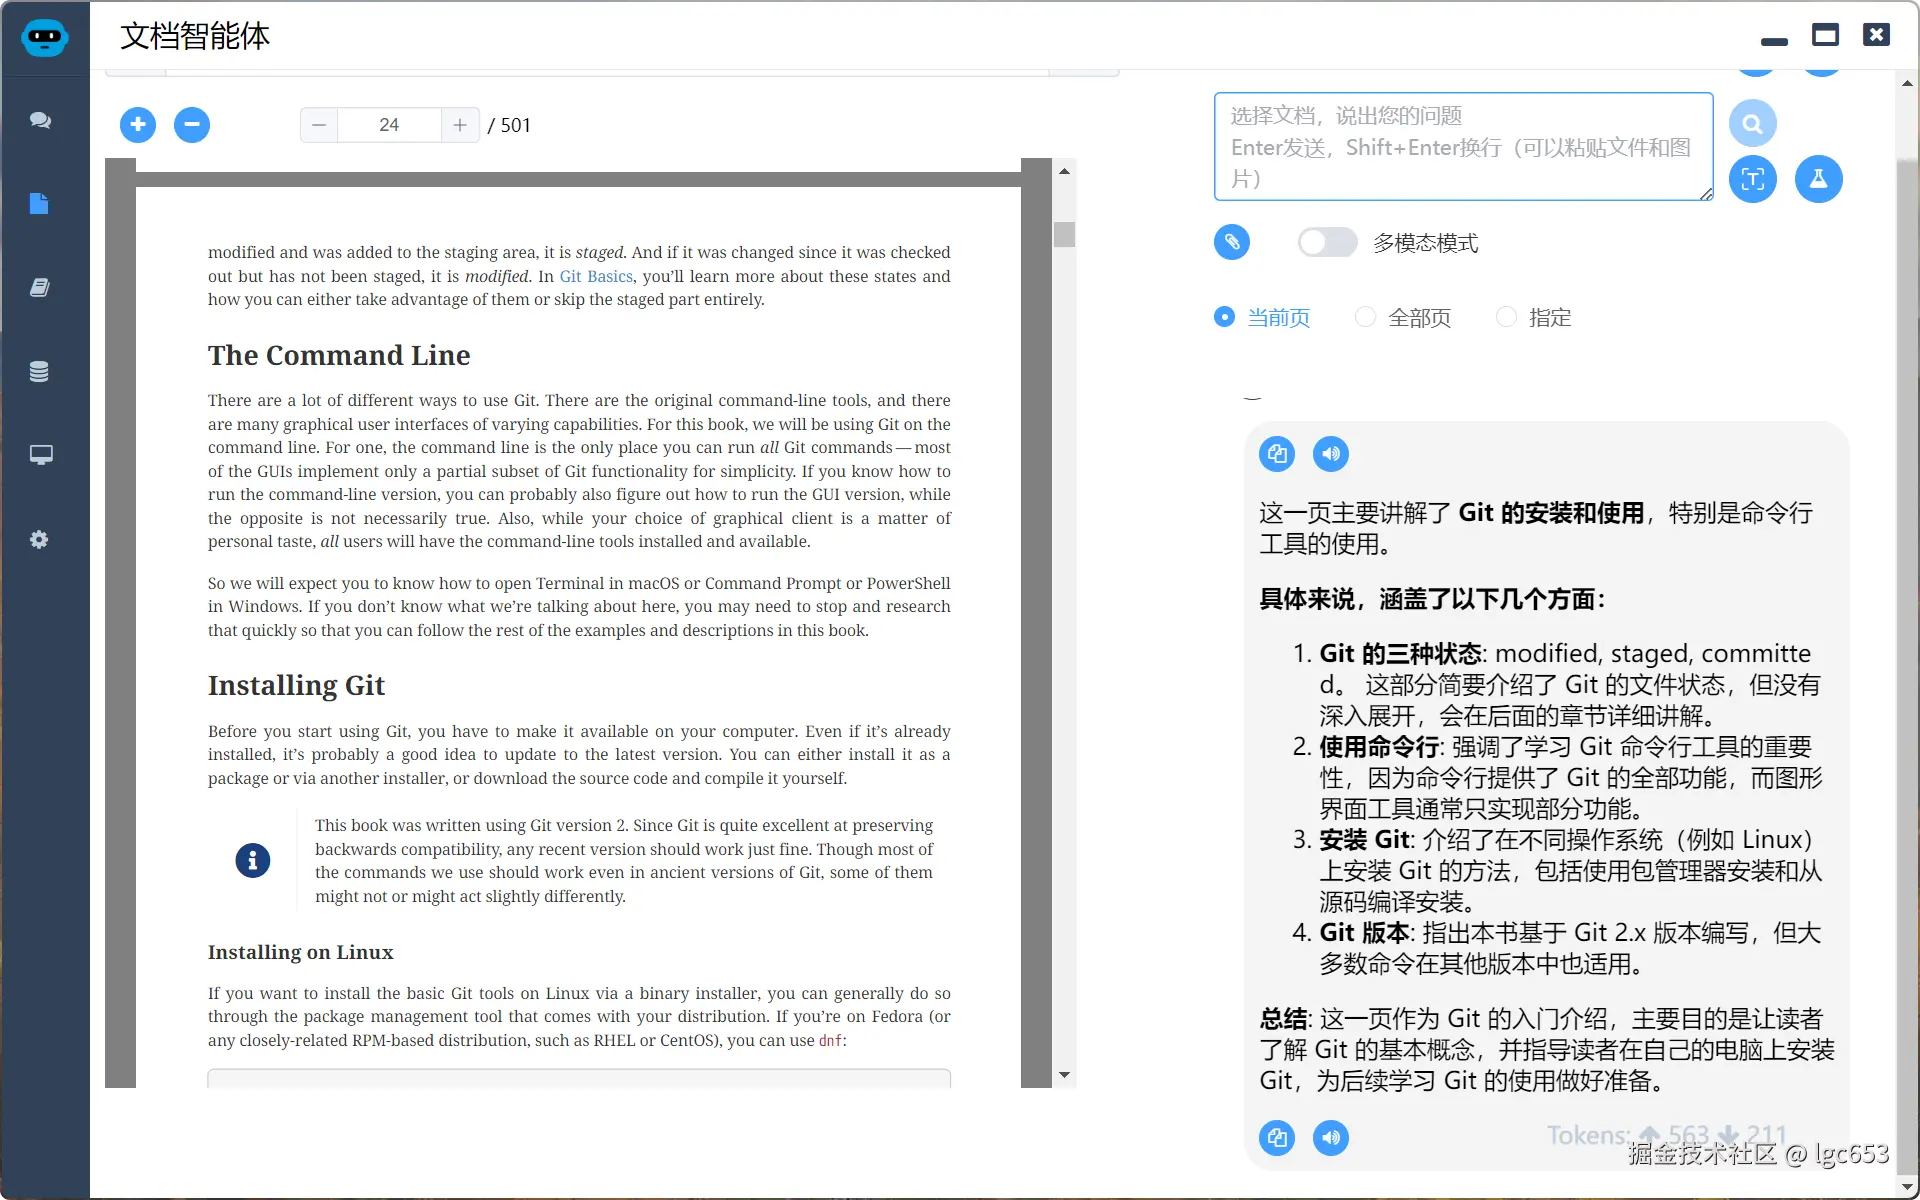Click the page number input showing 24
This screenshot has height=1200, width=1920.
coord(388,124)
